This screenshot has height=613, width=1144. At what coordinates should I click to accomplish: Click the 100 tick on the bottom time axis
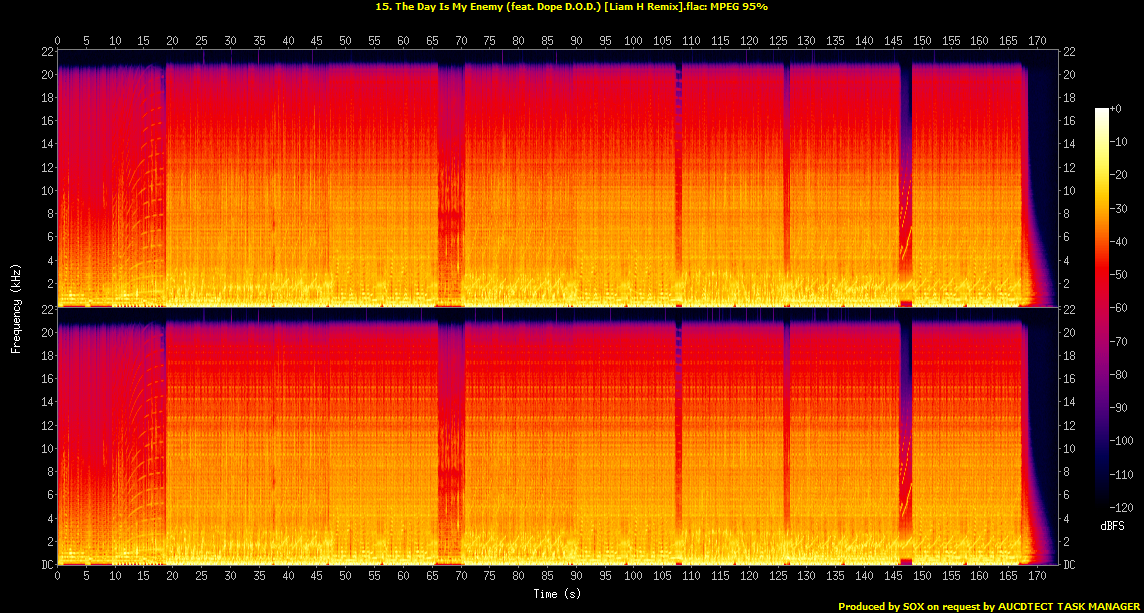(x=634, y=577)
